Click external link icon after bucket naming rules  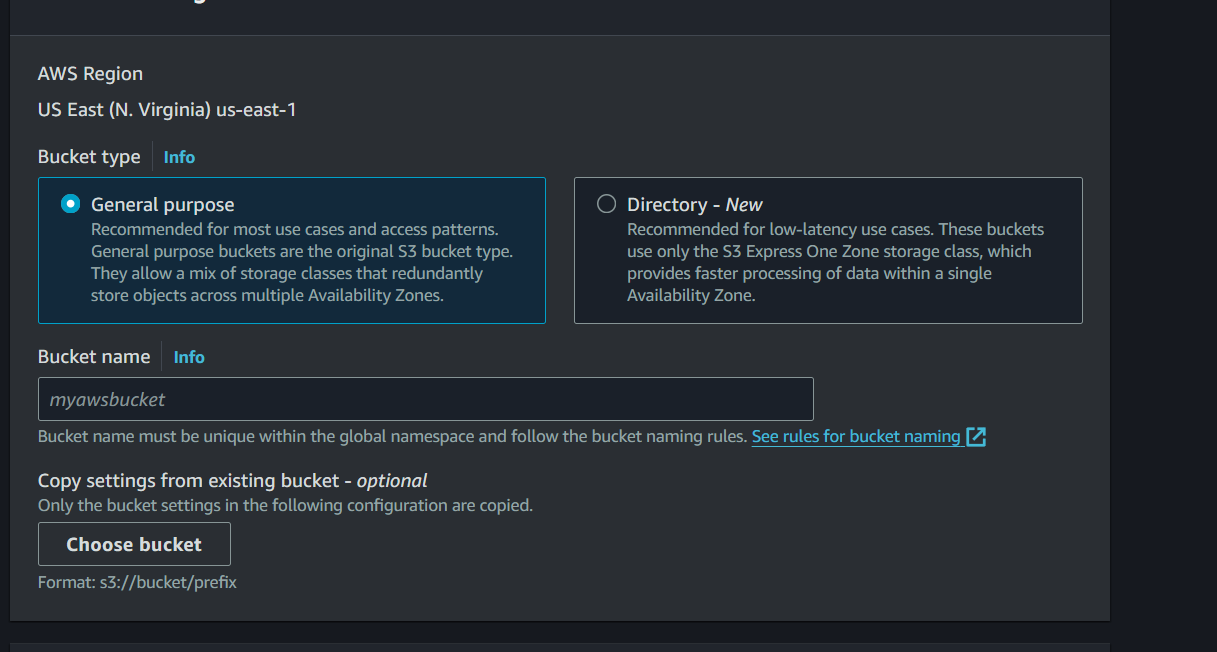pos(976,437)
